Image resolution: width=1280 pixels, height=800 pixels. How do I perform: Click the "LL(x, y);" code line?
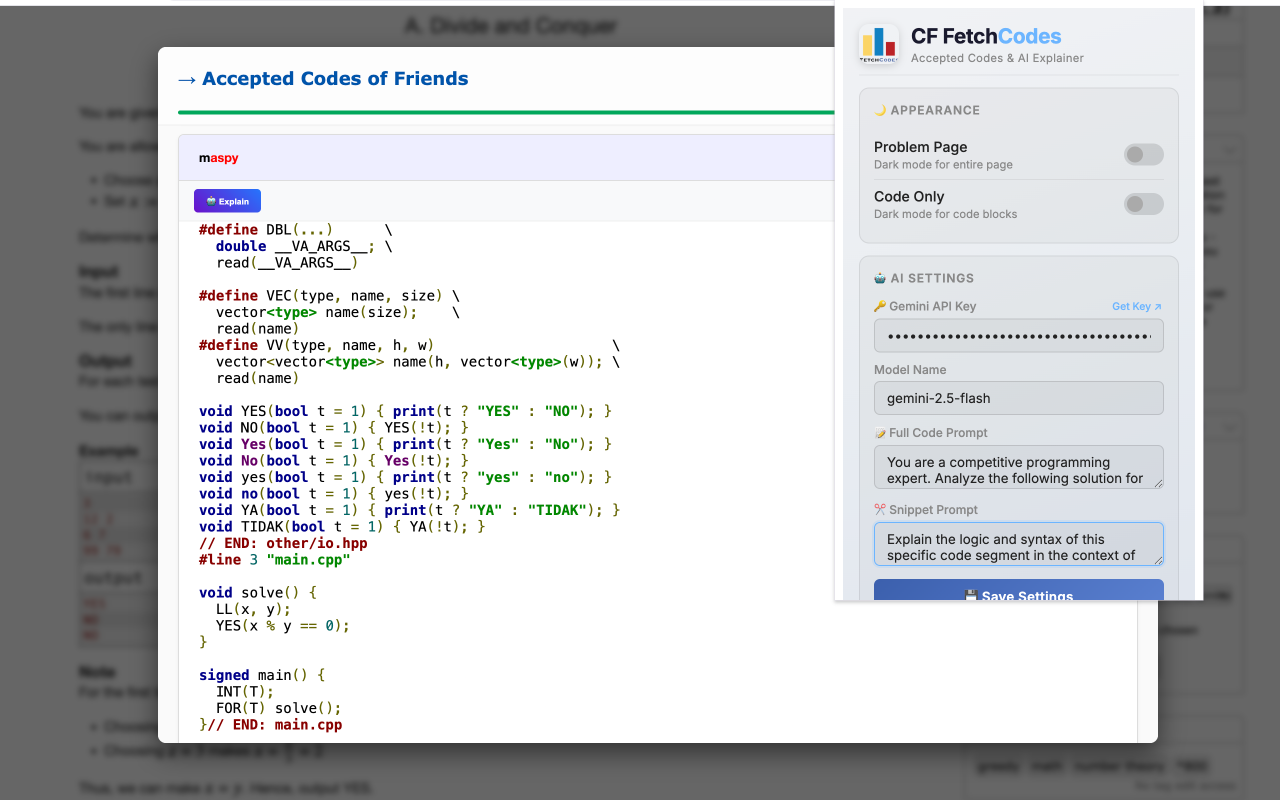254,609
